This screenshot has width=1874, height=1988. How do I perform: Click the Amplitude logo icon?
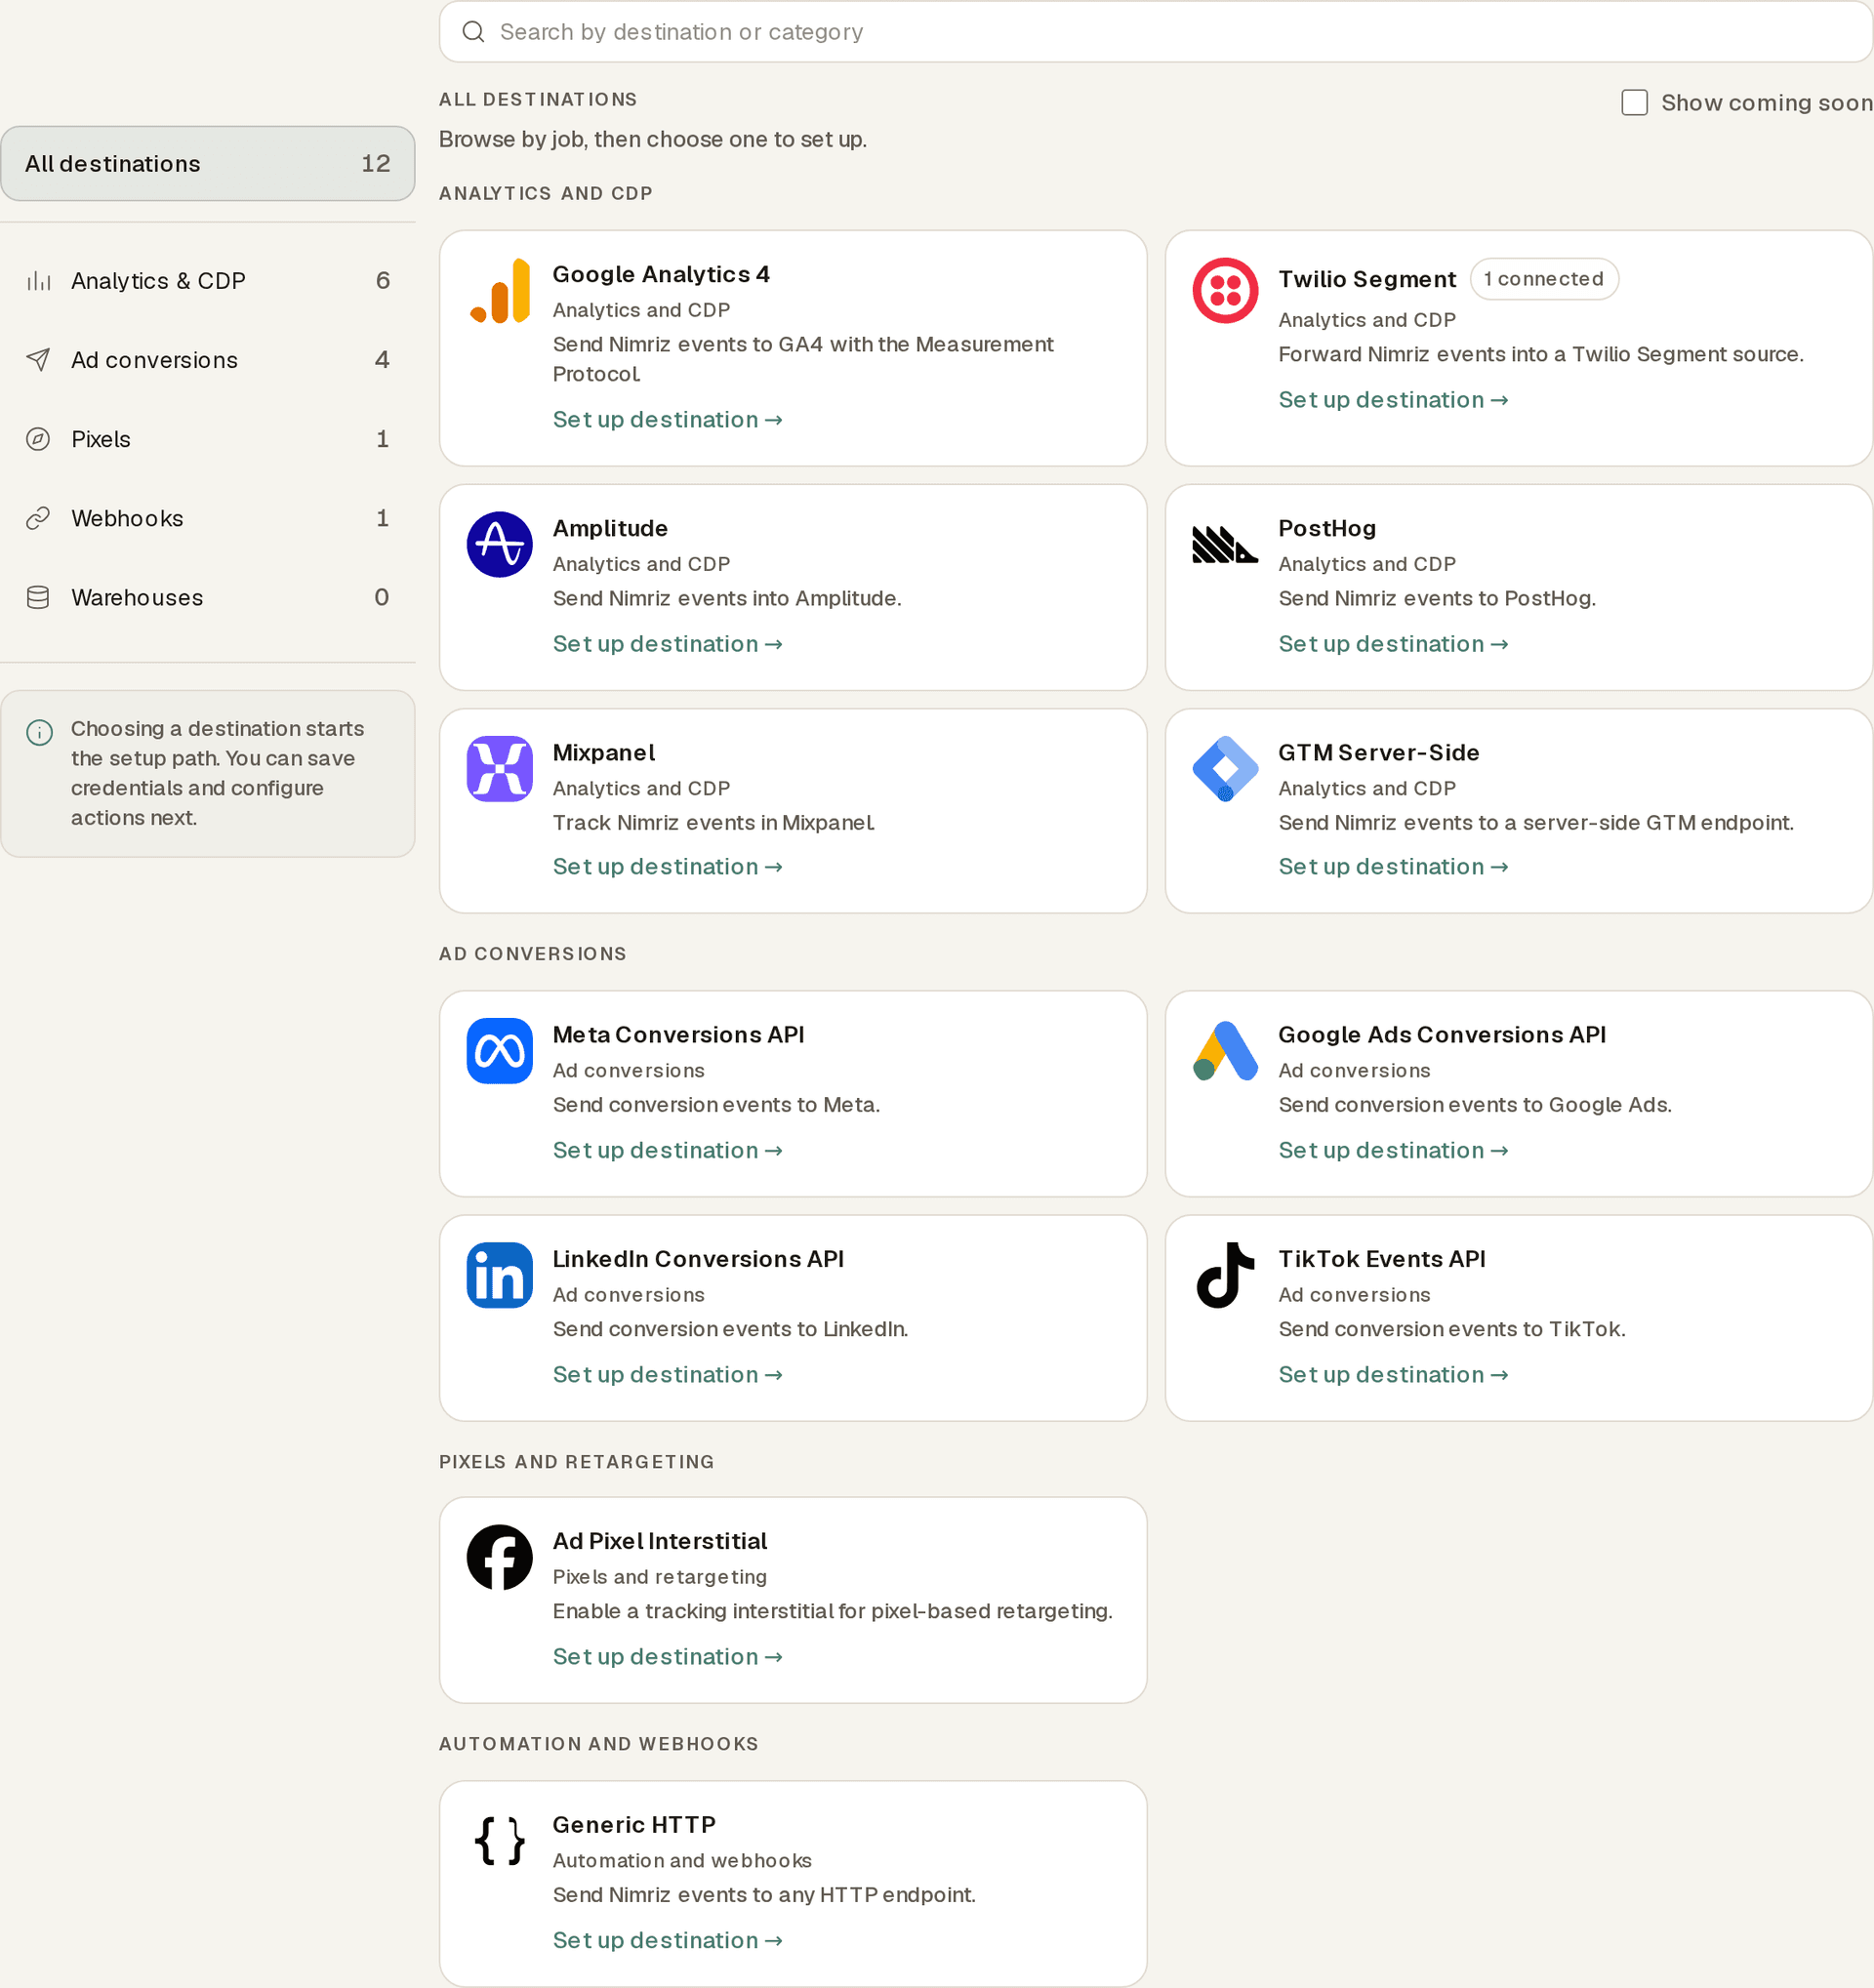499,544
